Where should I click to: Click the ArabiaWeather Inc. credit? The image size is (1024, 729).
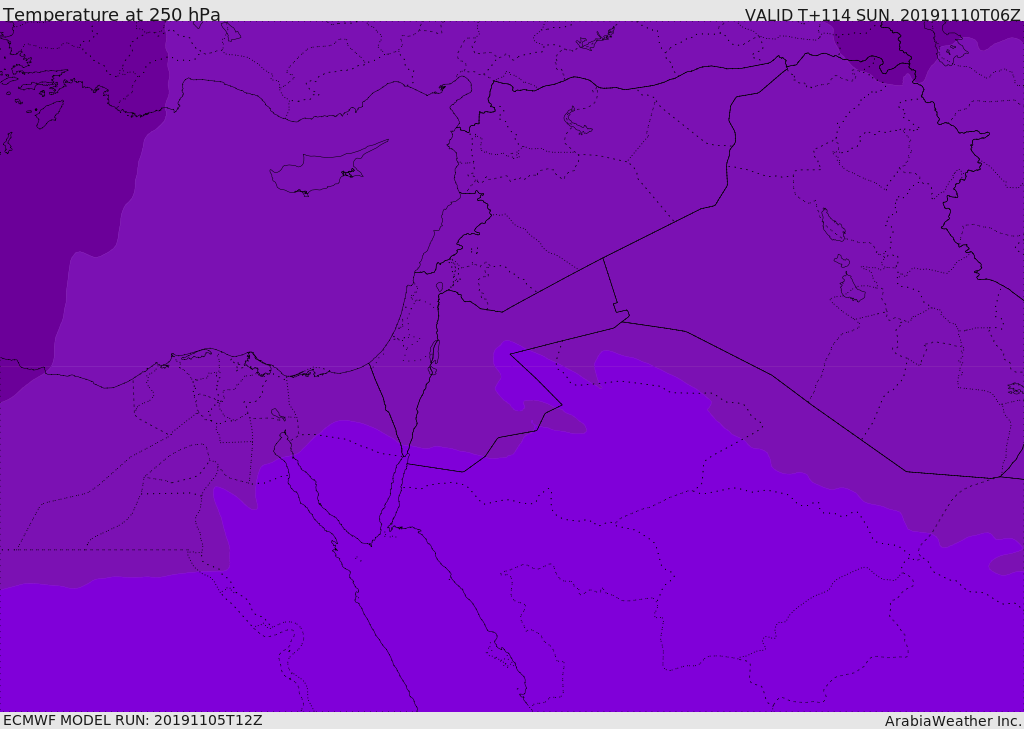click(x=952, y=721)
